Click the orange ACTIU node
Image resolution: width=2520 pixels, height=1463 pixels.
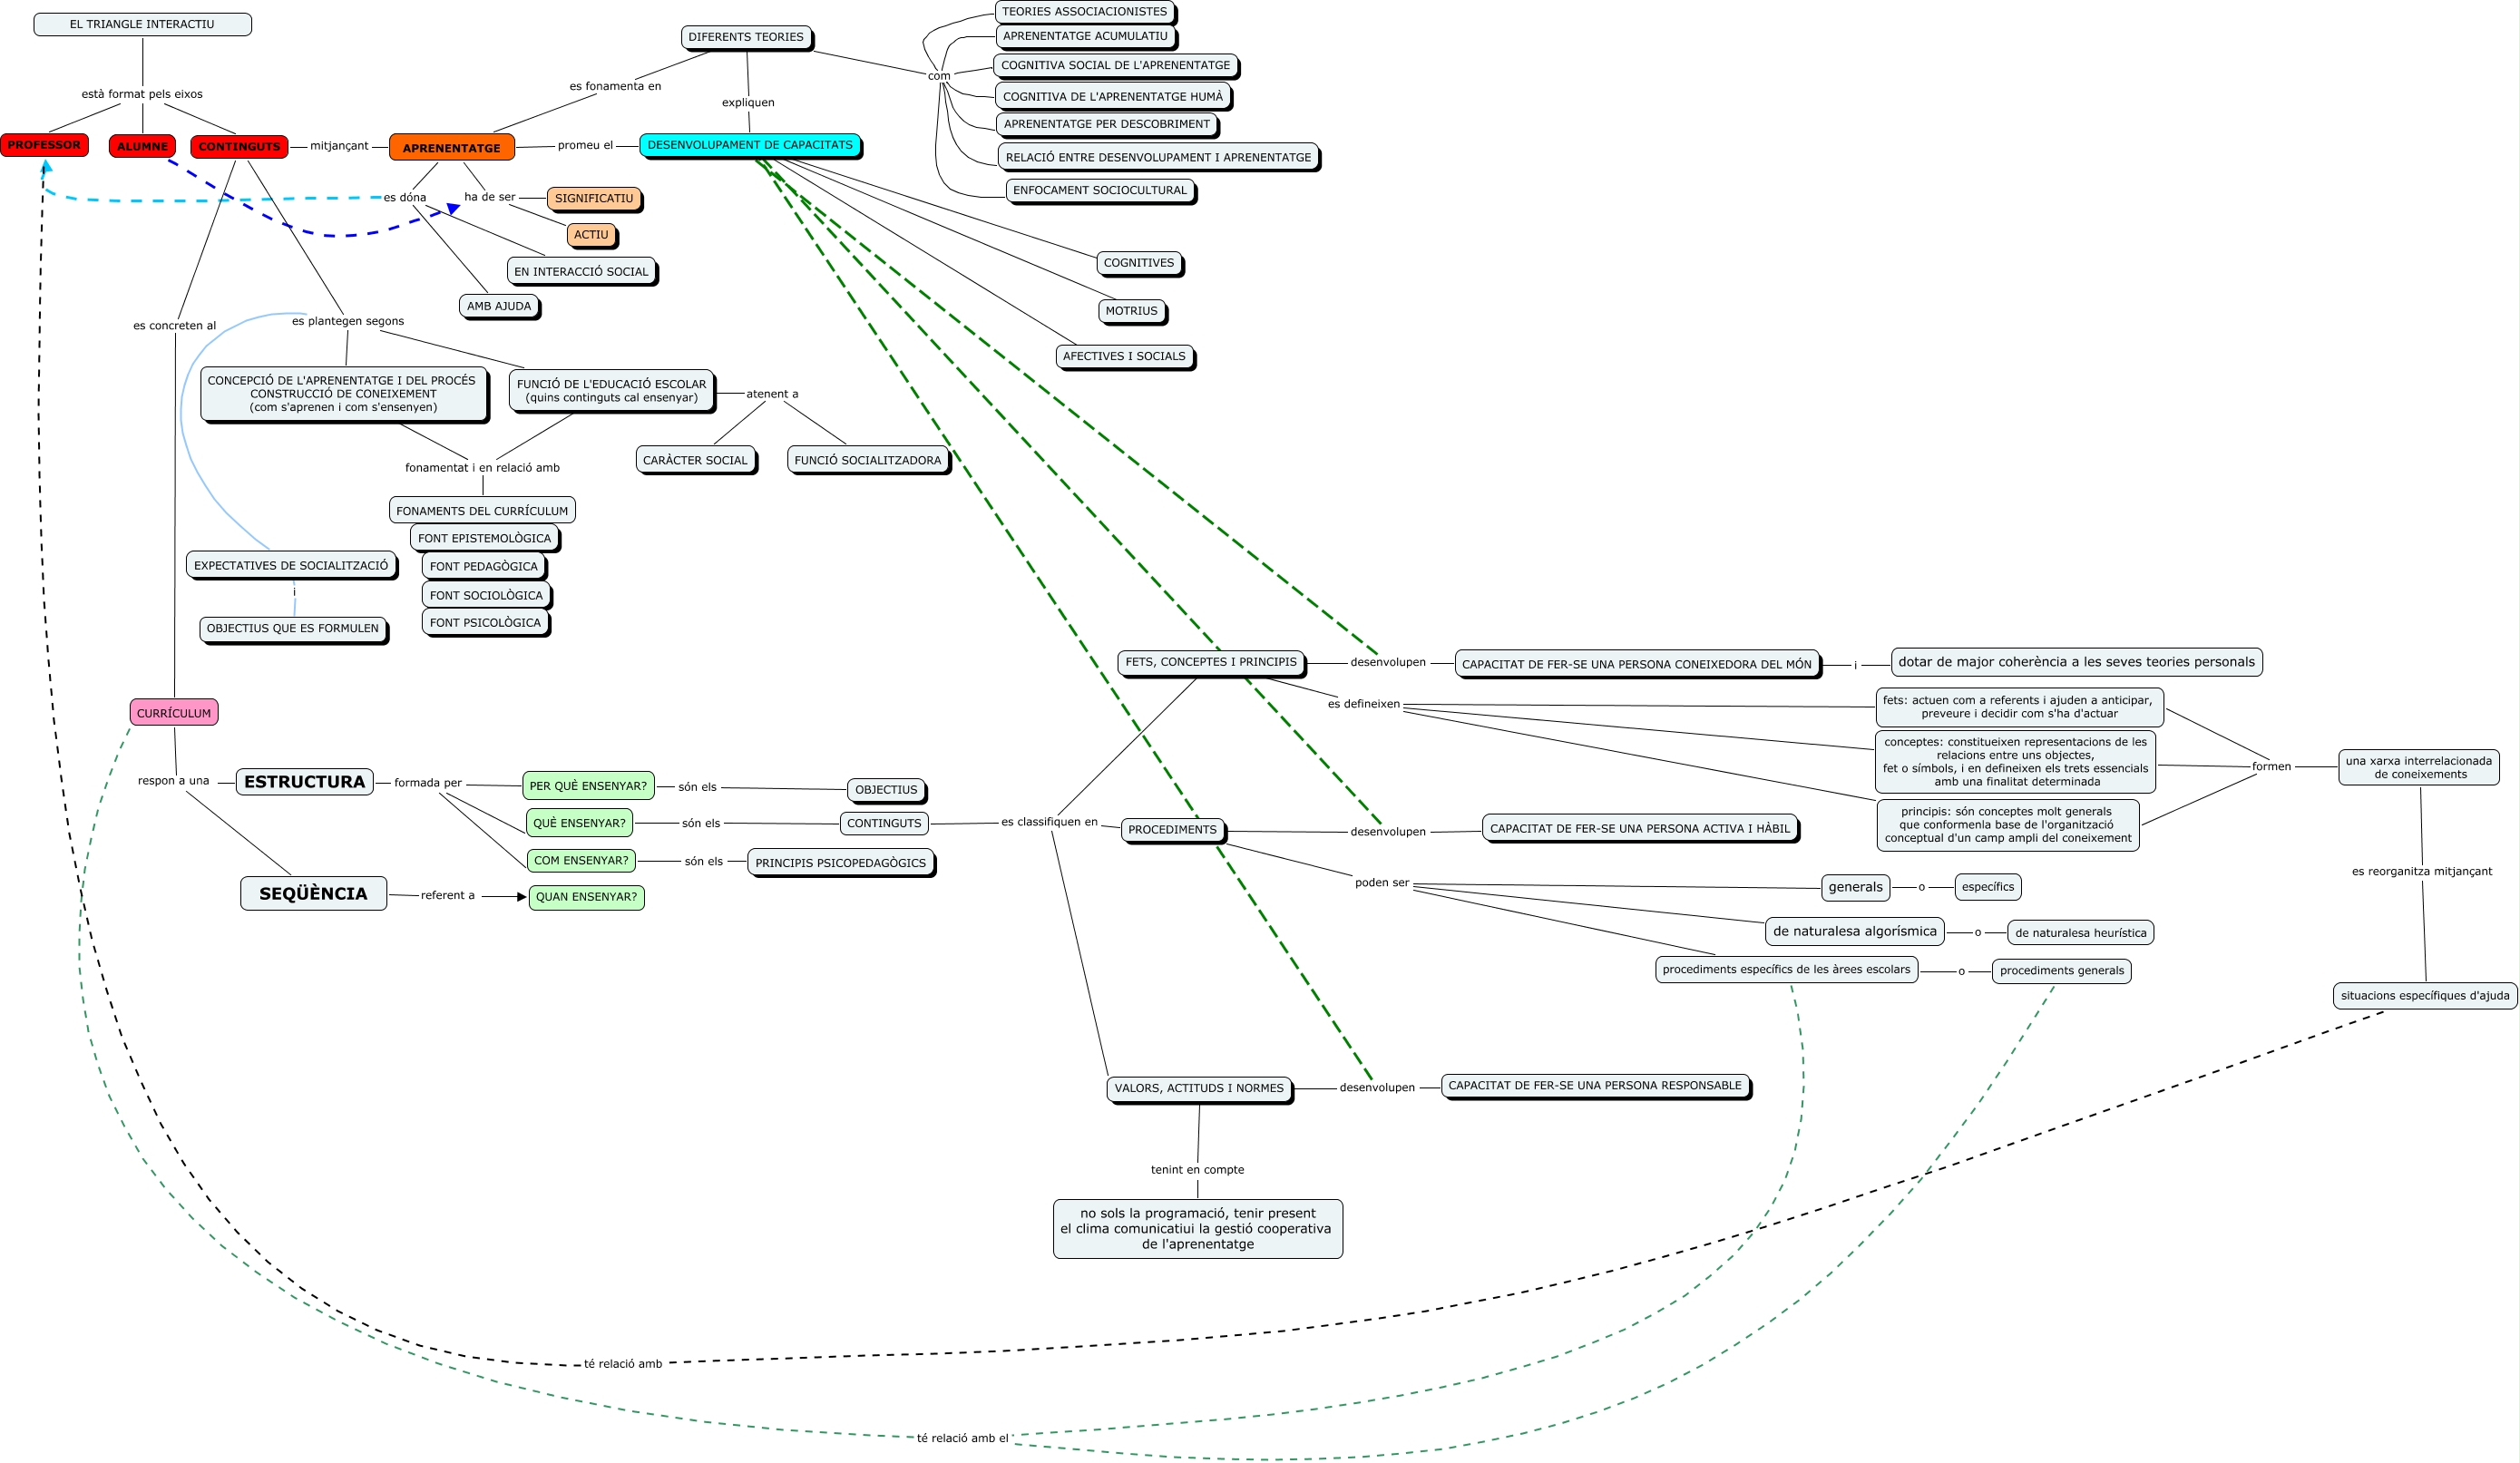591,235
